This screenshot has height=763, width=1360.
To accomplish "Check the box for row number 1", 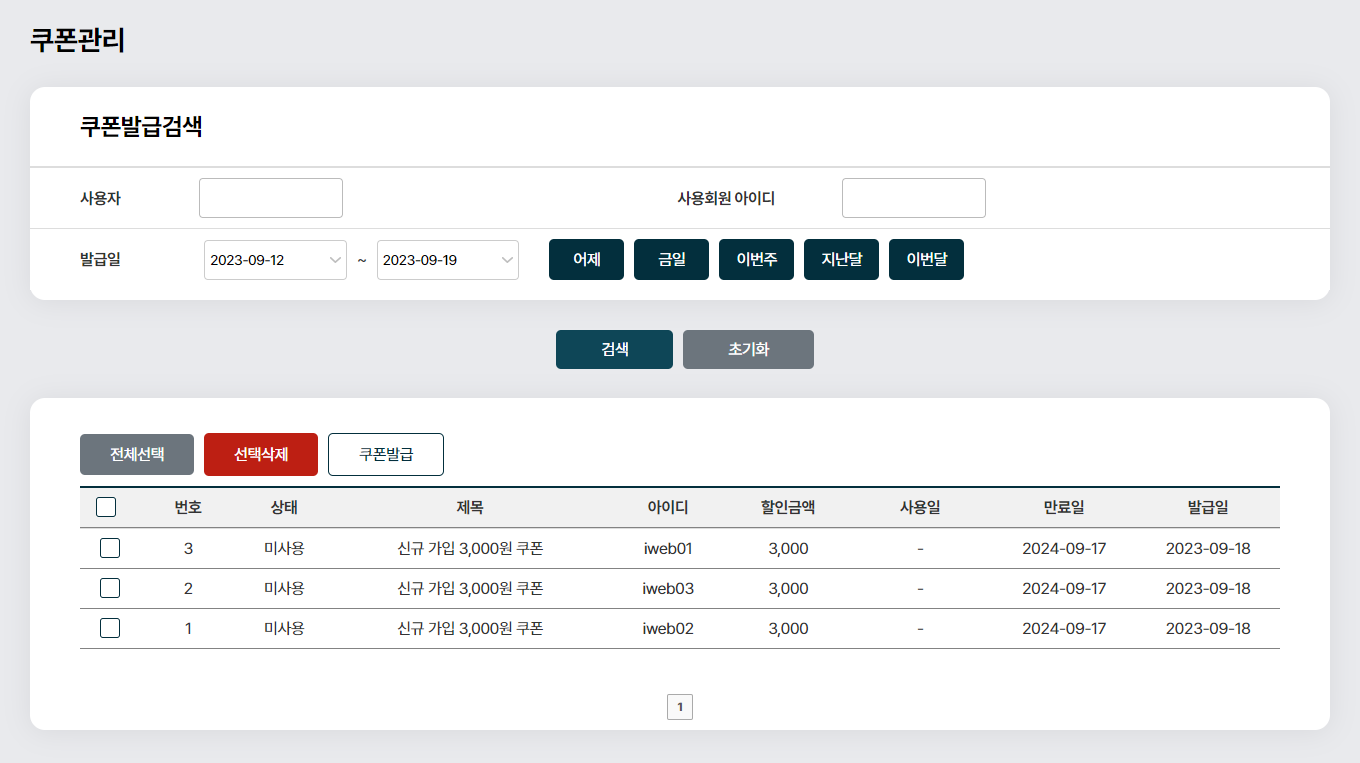I will click(x=110, y=628).
